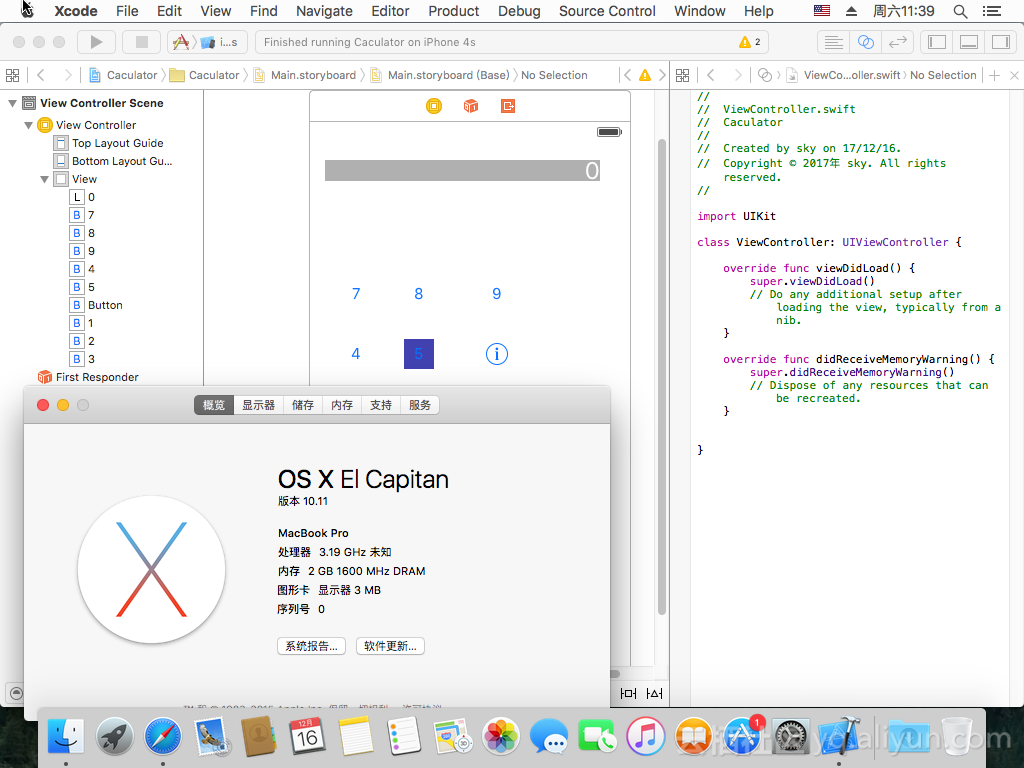Screen dimensions: 1024x768
Task: Open iTunes from the Dock
Action: point(646,736)
